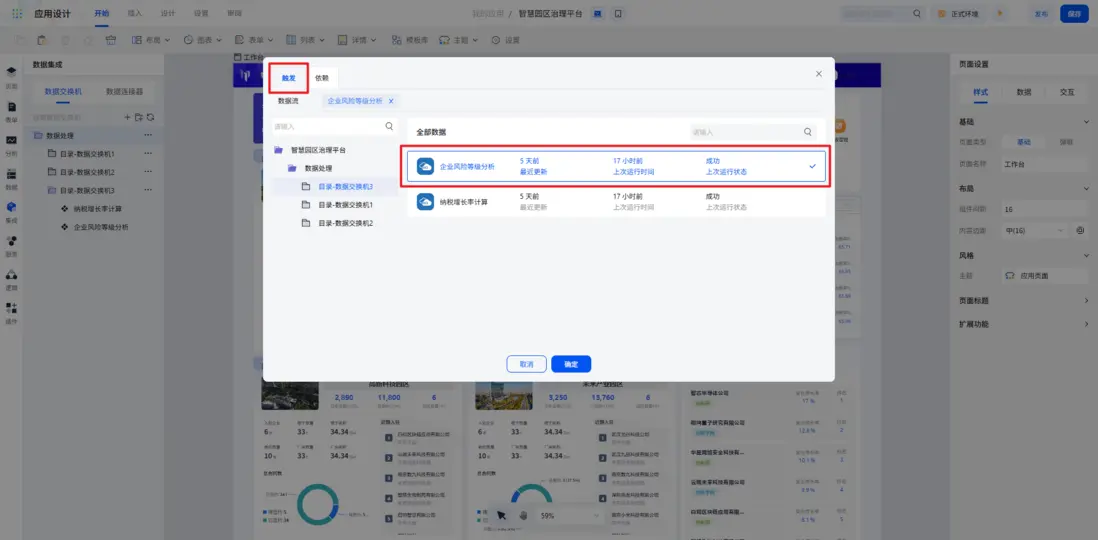This screenshot has width=1098, height=540.
Task: Open the 图表 chart dropdown
Action: point(203,40)
